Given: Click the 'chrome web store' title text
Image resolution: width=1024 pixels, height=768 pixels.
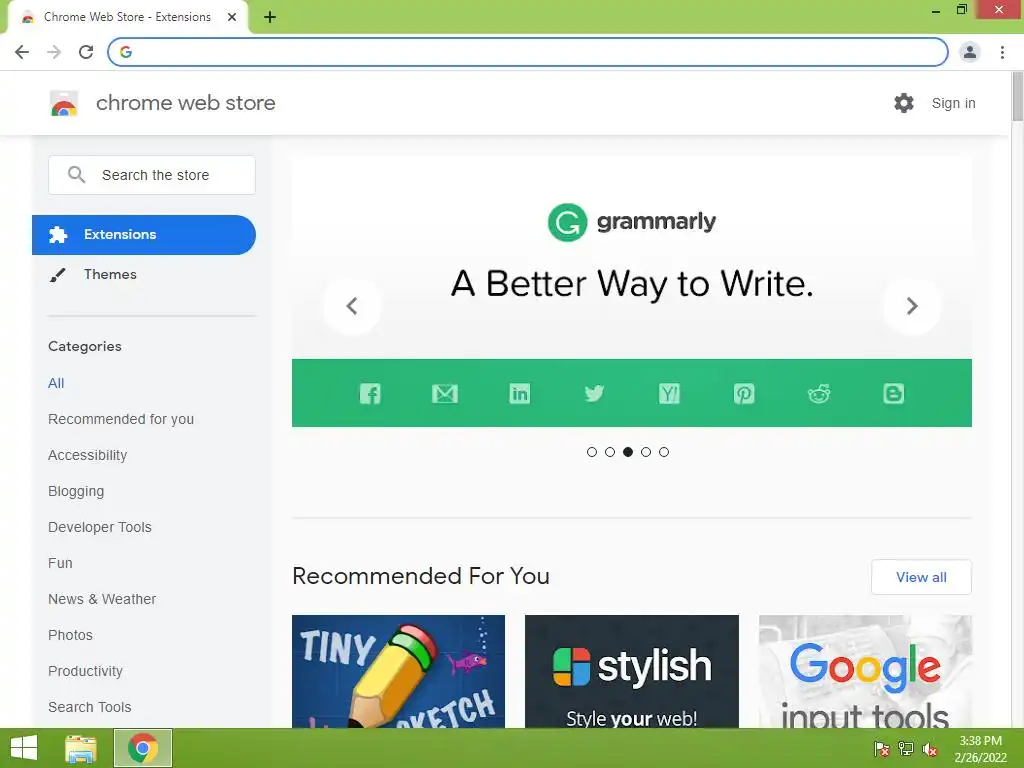Looking at the screenshot, I should coord(185,103).
